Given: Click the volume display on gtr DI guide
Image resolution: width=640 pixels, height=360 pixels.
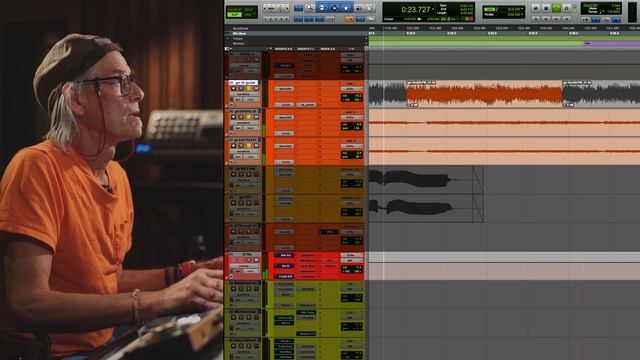Looking at the screenshot, I should [351, 96].
